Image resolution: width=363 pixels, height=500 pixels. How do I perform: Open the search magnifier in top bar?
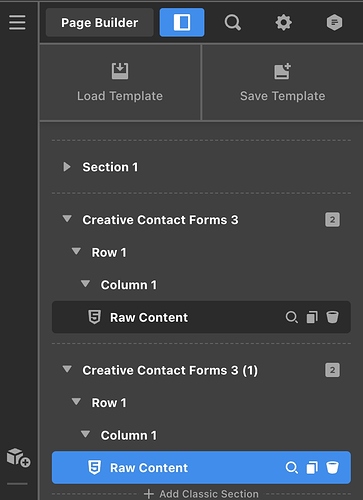232,23
